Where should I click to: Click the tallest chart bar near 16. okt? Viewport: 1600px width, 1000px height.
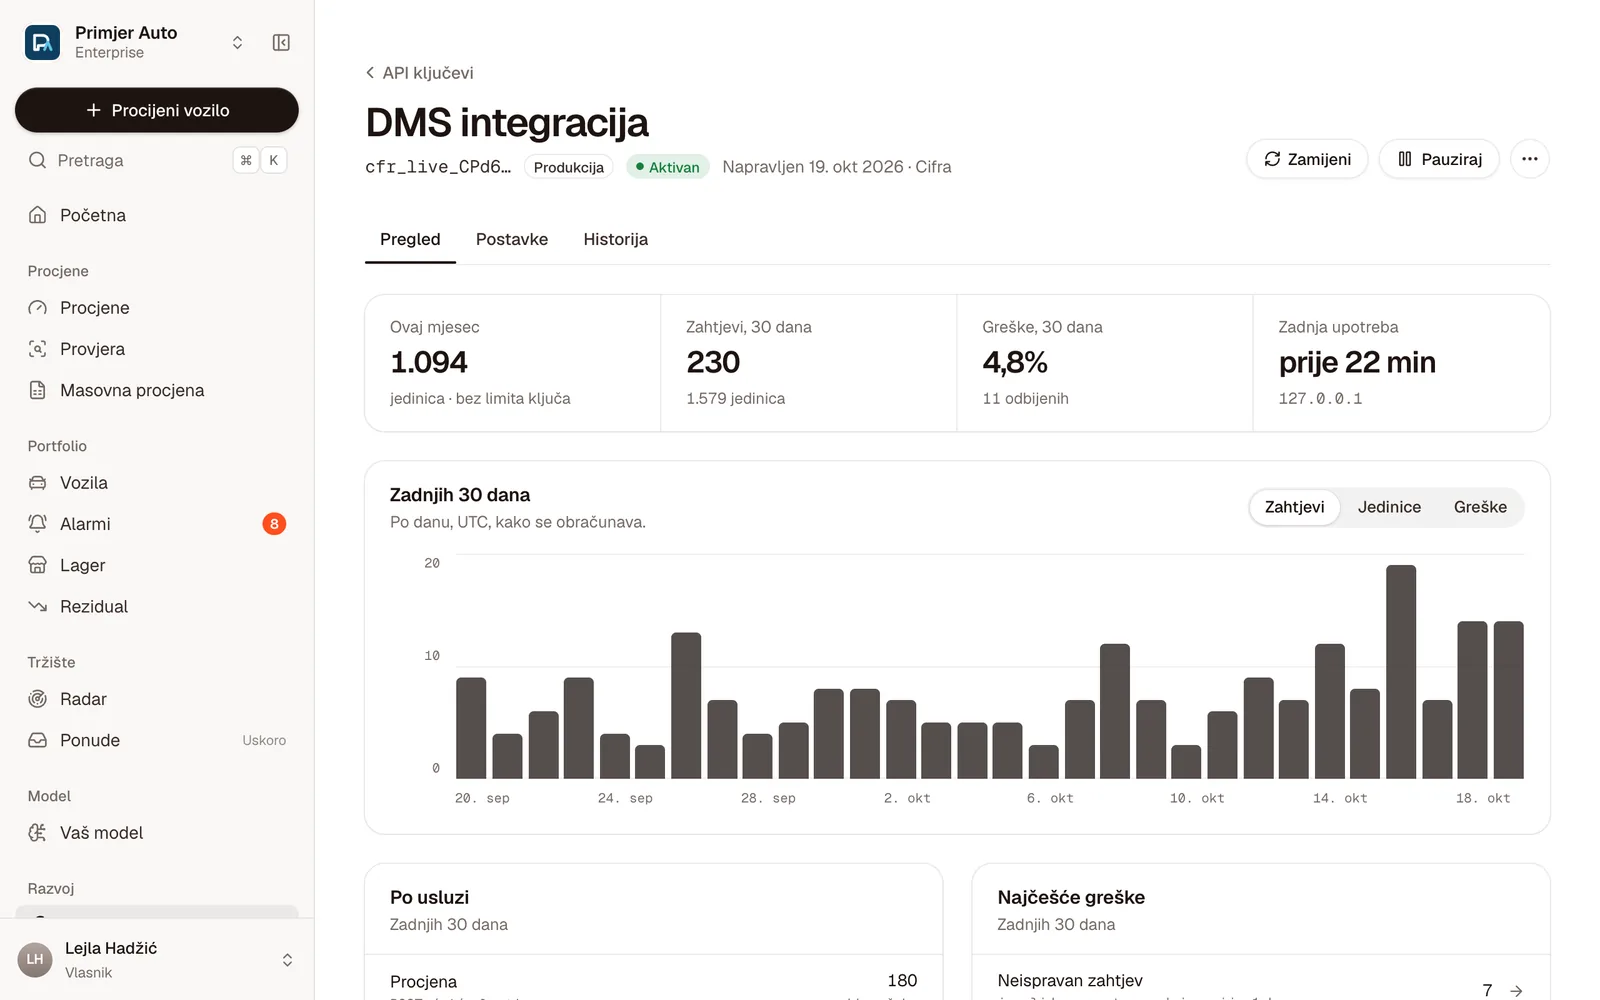[x=1401, y=672]
